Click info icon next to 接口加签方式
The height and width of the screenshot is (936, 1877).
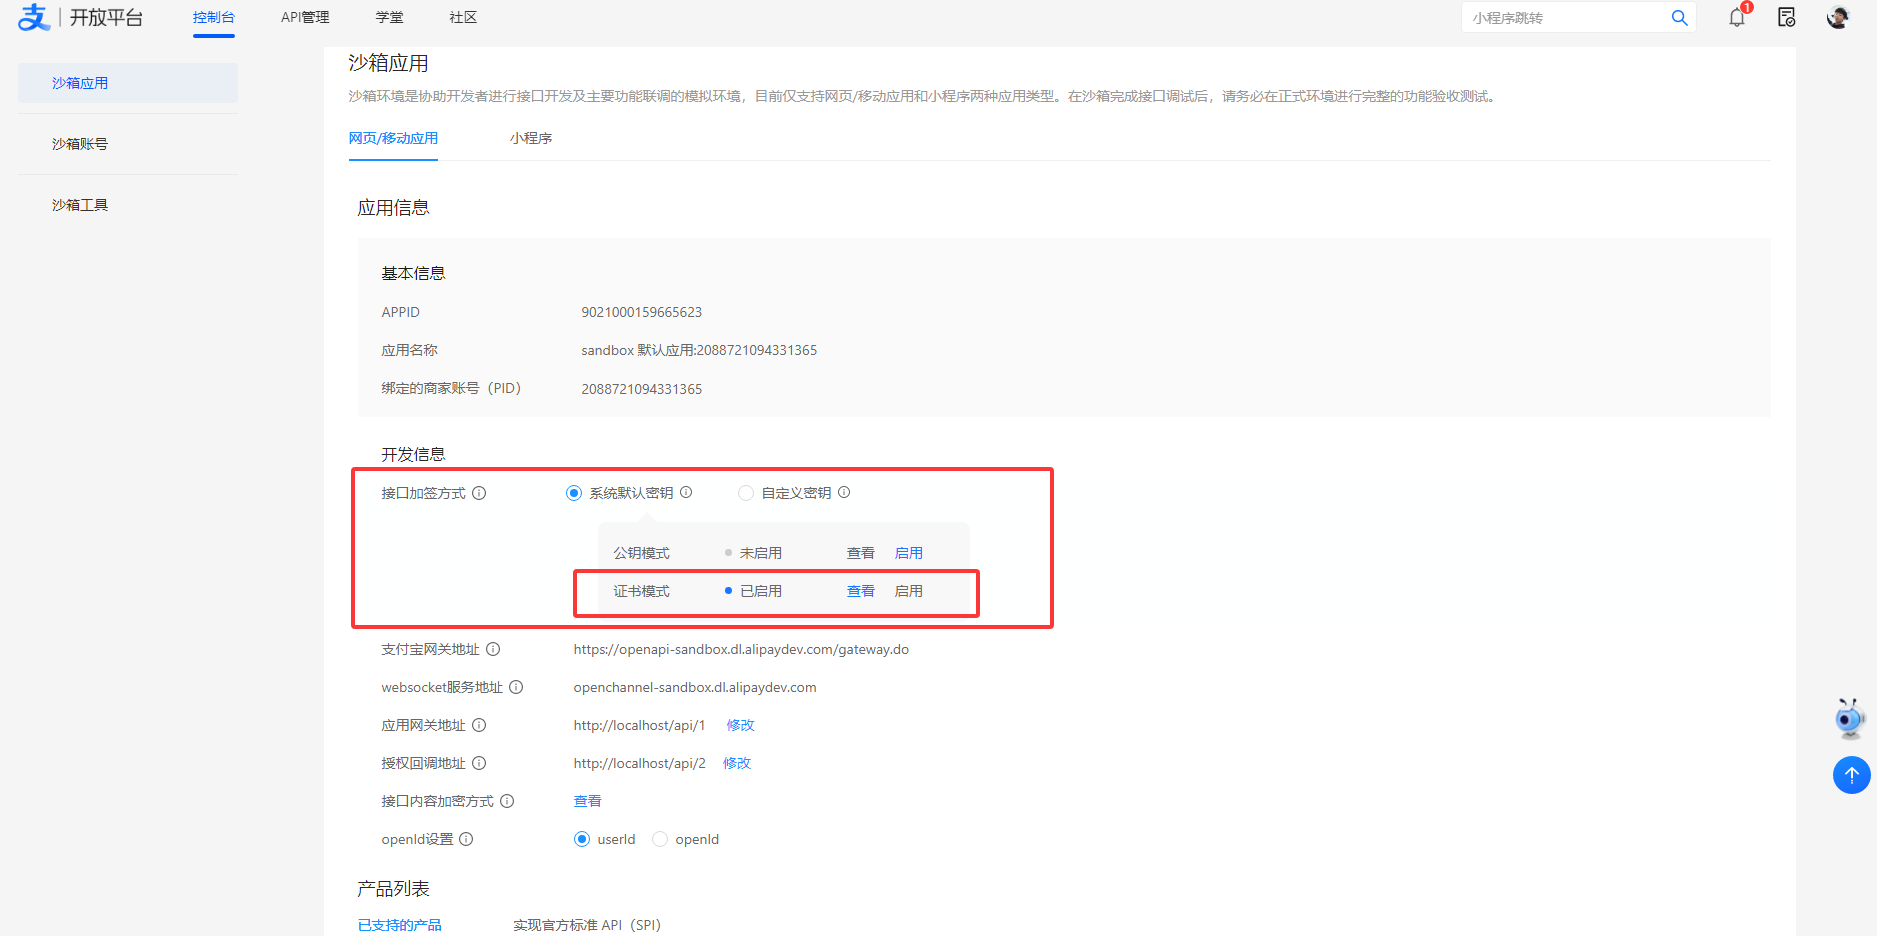[x=479, y=493]
